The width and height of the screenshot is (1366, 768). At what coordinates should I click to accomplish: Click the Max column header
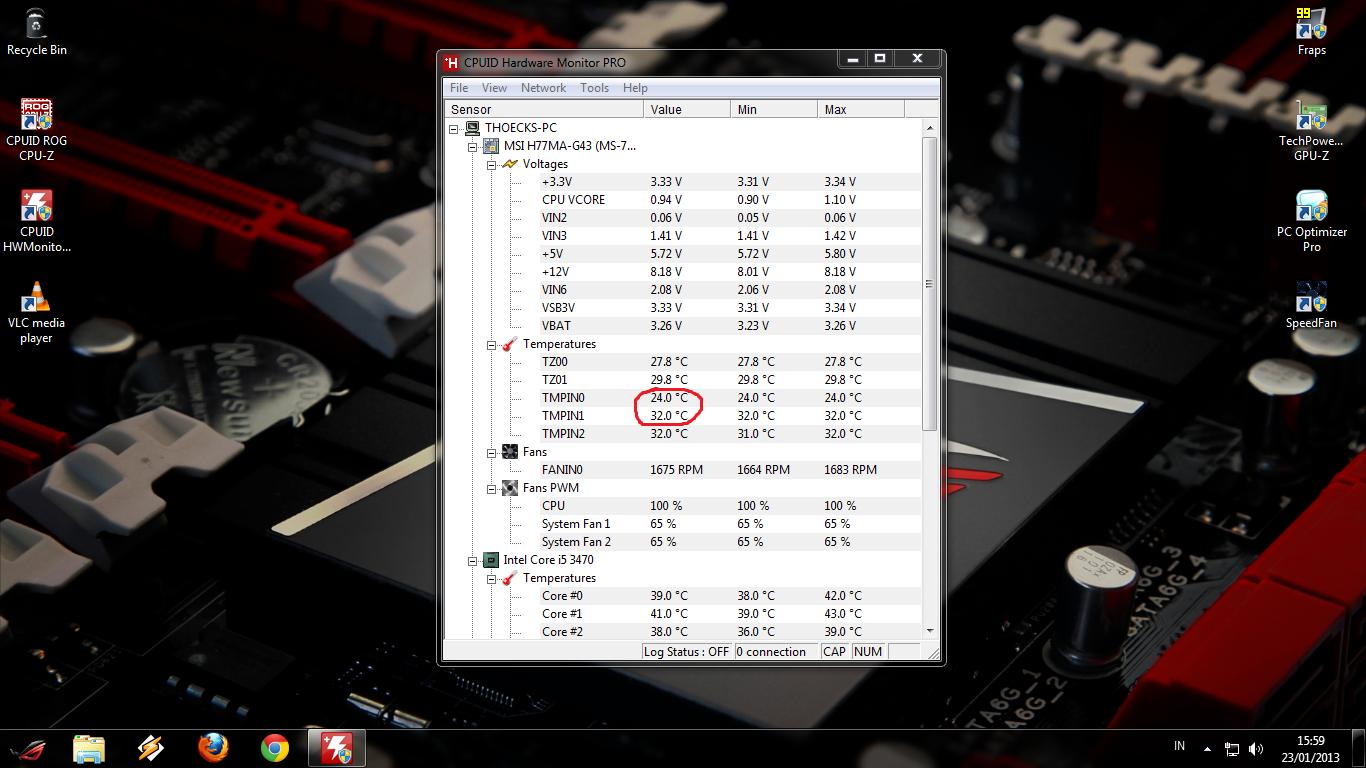tap(860, 109)
